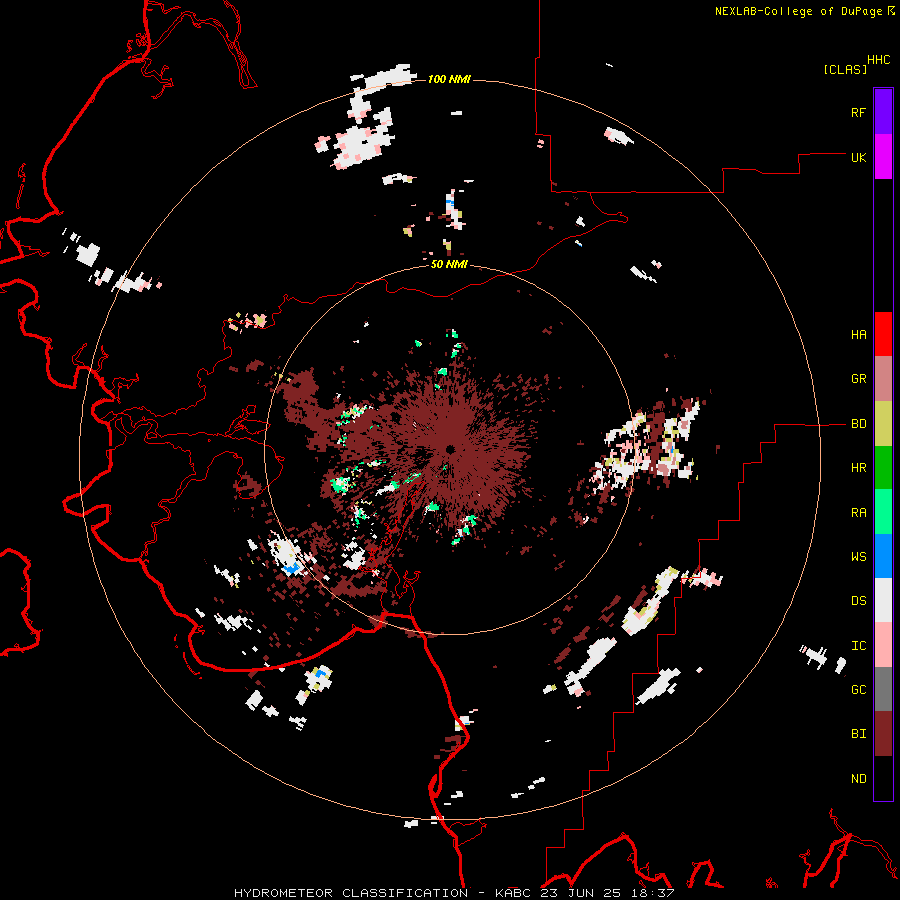The image size is (900, 900).
Task: Click the RF purple legend swatch
Action: (883, 111)
